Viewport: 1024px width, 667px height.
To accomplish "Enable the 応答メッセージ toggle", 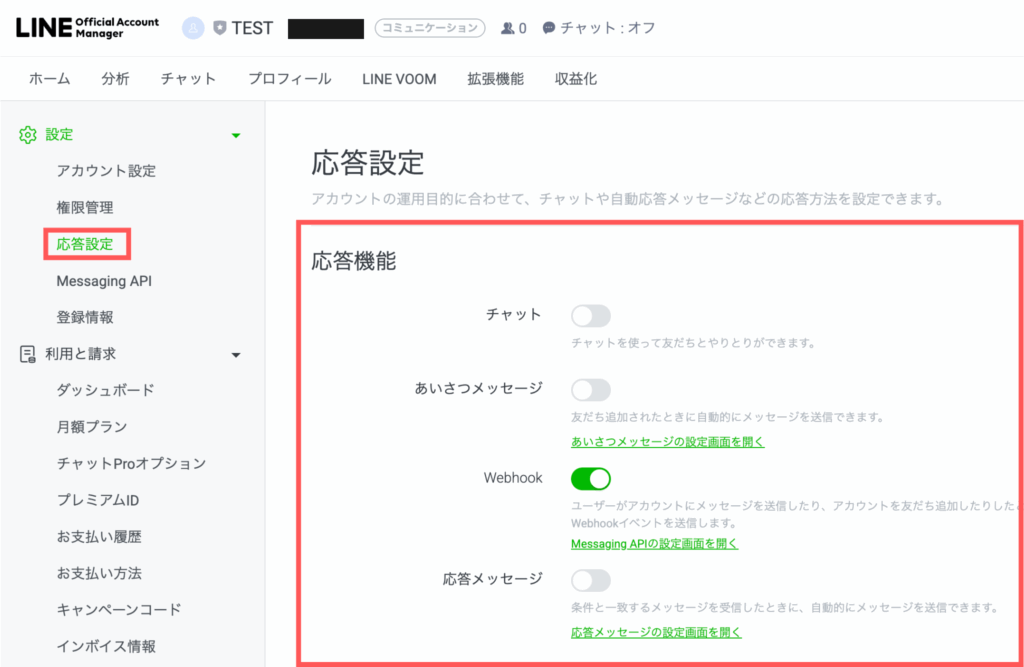I will pyautogui.click(x=590, y=580).
